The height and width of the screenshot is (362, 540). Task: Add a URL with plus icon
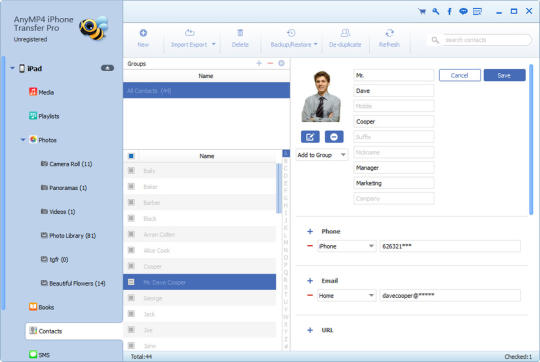(x=310, y=330)
